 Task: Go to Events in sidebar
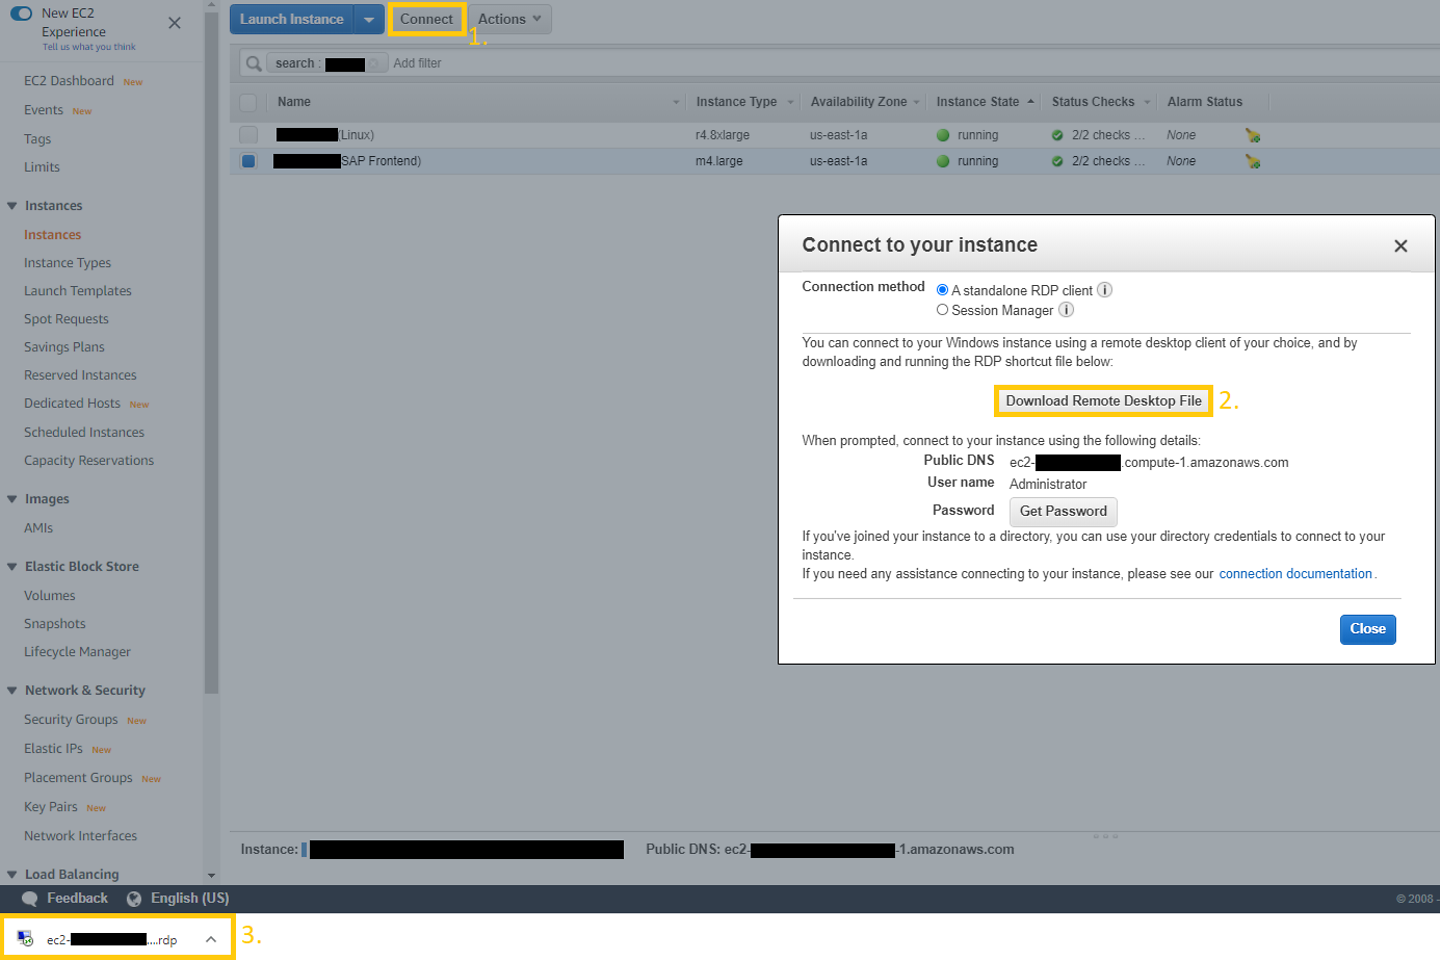tap(43, 110)
